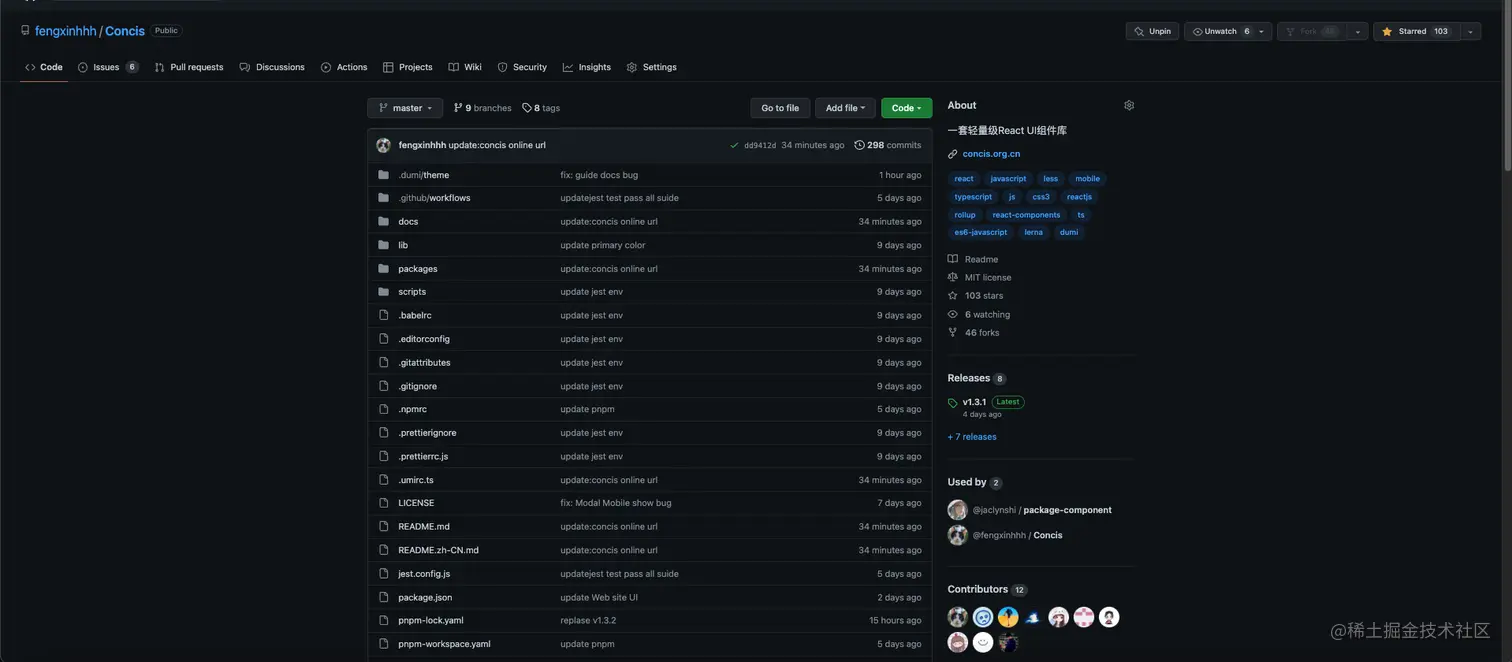Open the .umirc.ts file

(x=416, y=480)
